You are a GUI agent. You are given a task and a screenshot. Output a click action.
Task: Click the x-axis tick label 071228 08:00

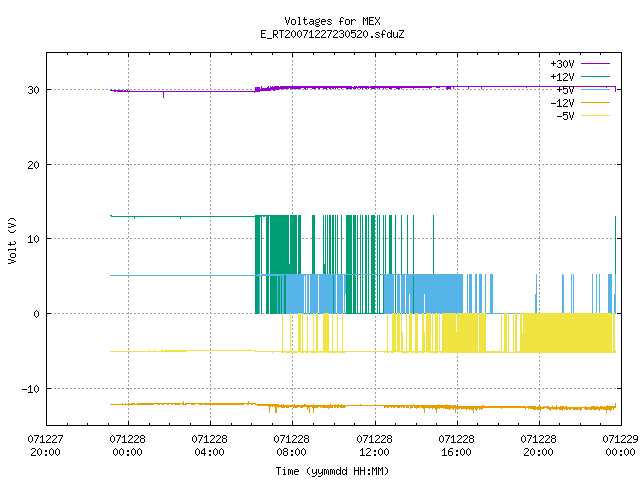[x=291, y=446]
